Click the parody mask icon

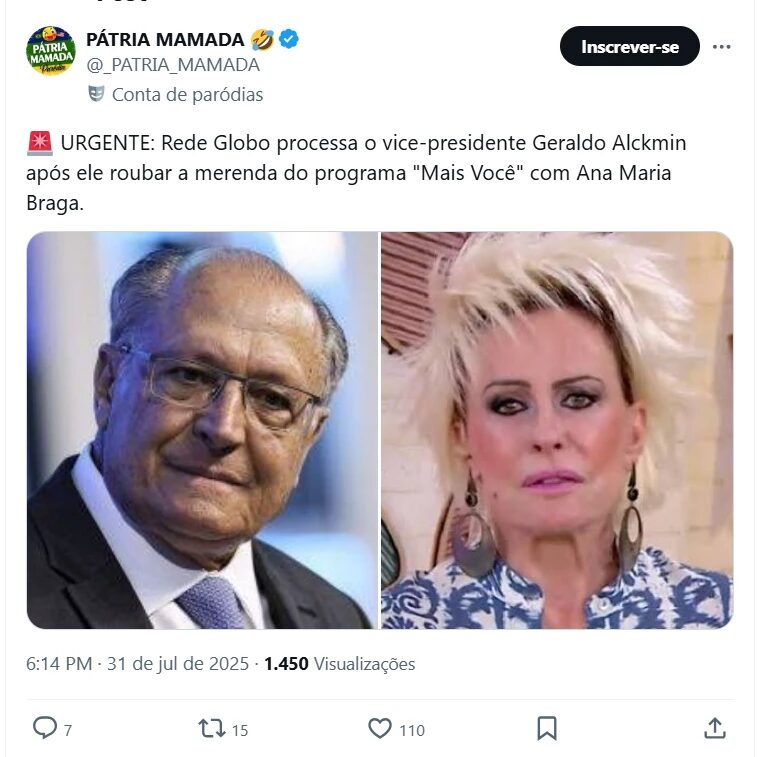tap(96, 94)
